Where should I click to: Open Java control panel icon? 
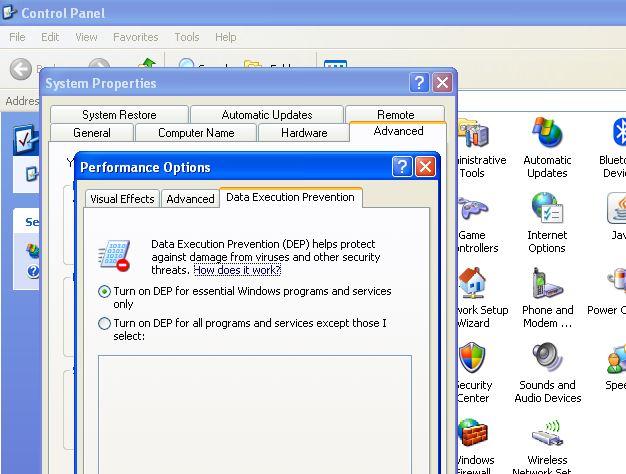[618, 216]
